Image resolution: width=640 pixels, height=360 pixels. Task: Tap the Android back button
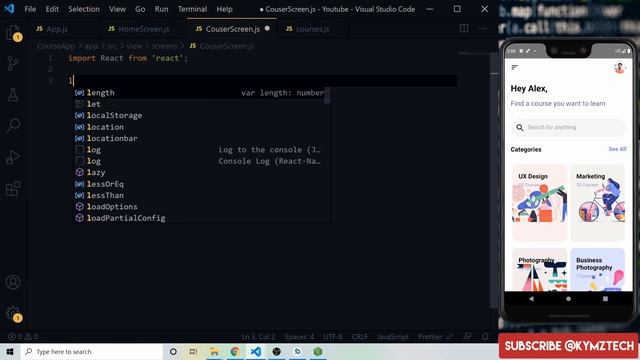(x=531, y=299)
